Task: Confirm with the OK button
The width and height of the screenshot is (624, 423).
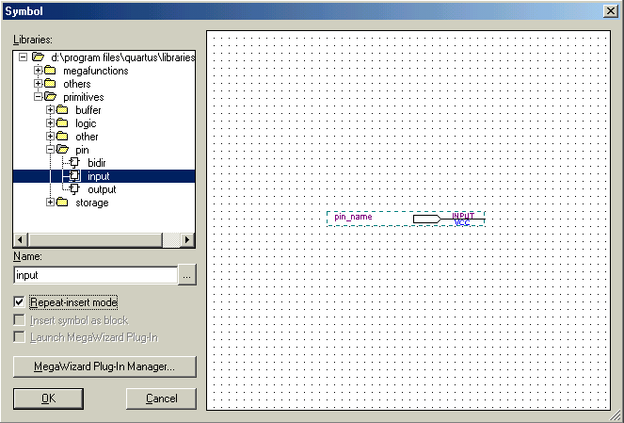Action: [48, 398]
